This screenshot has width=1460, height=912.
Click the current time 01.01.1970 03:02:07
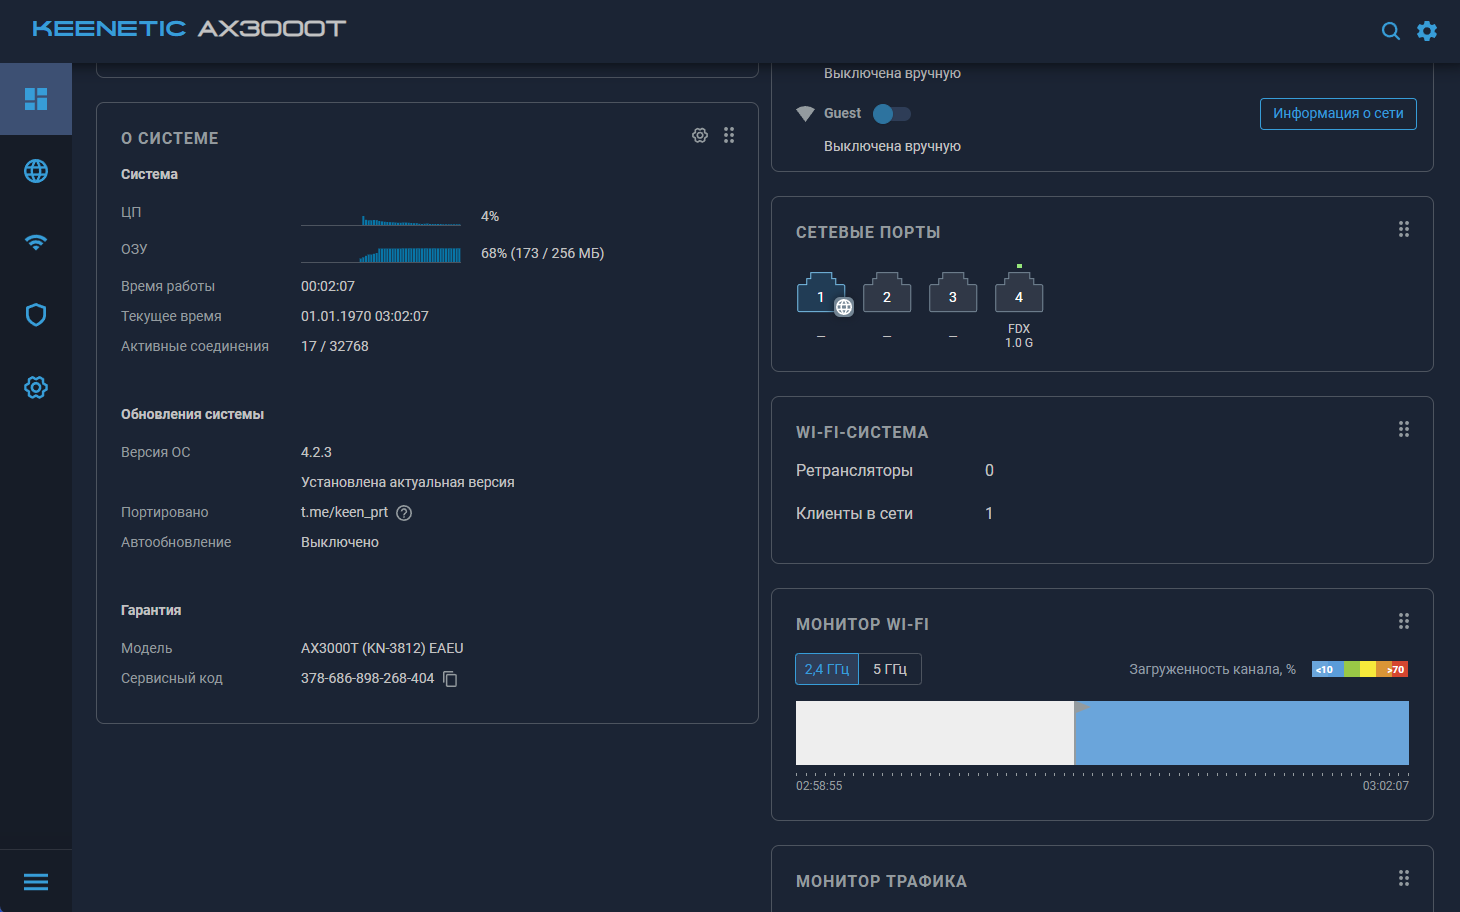(365, 316)
